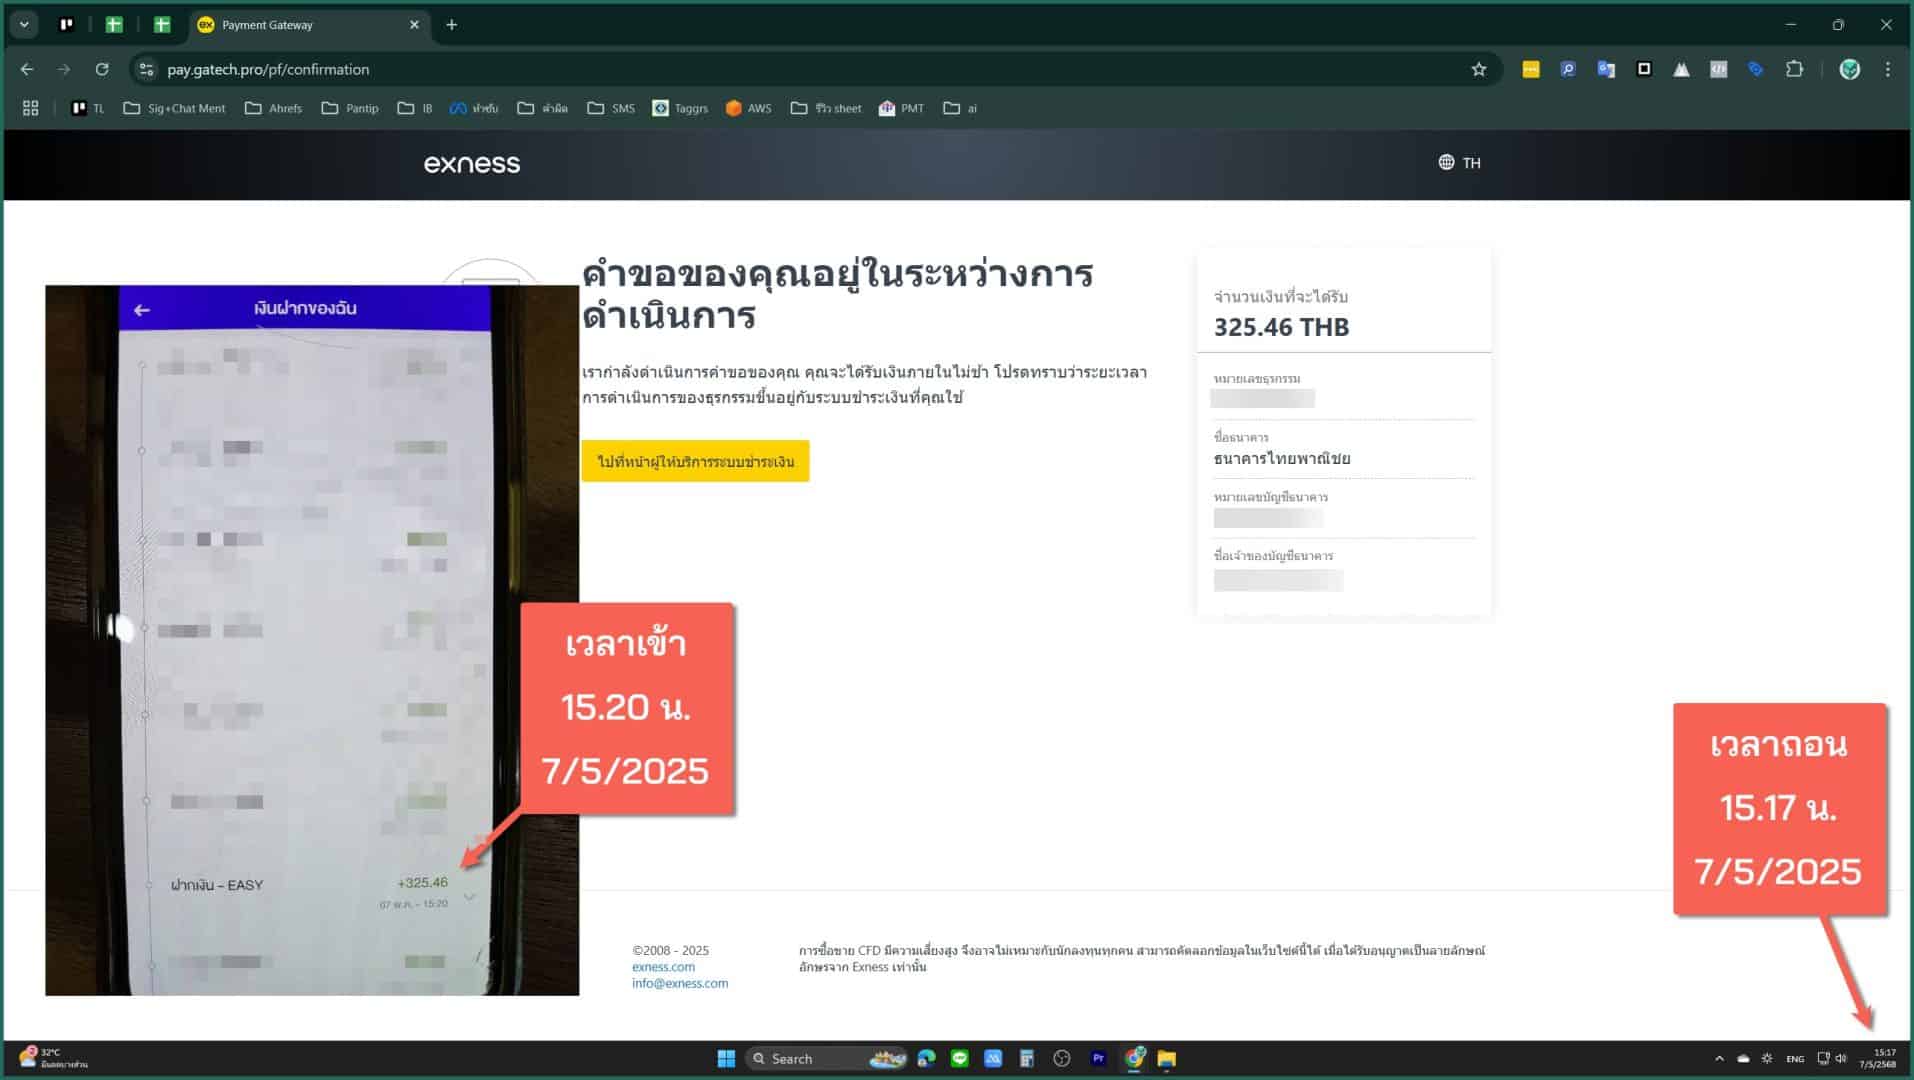Show hidden system tray icons
The width and height of the screenshot is (1914, 1080).
coord(1719,1058)
